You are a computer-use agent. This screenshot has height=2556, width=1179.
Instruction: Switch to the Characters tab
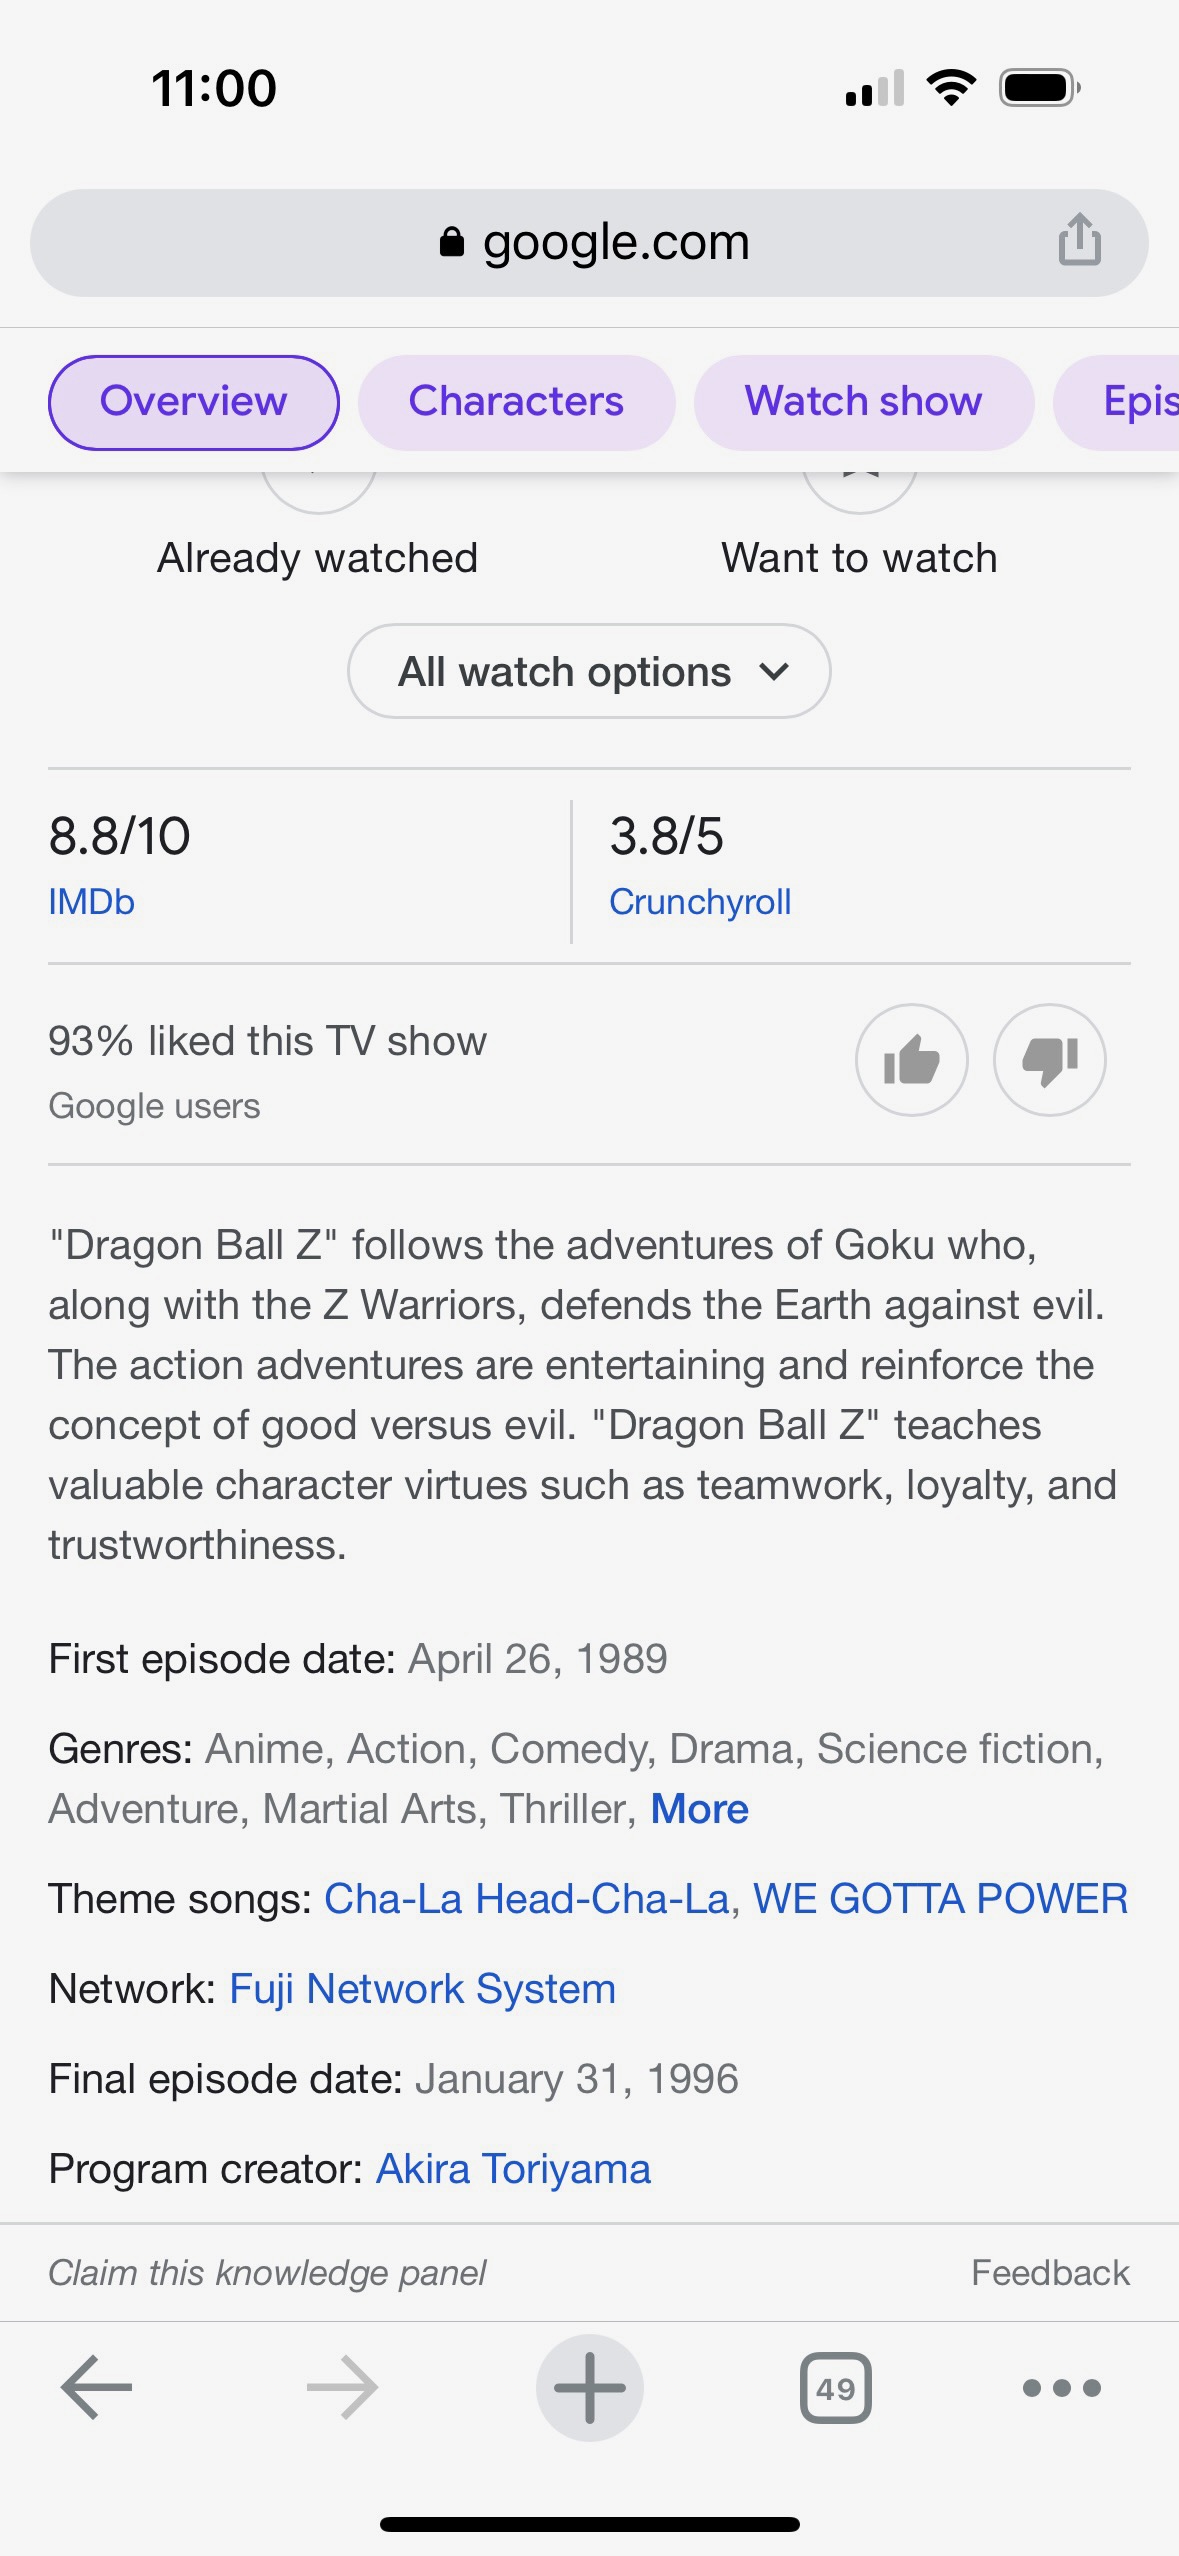516,402
